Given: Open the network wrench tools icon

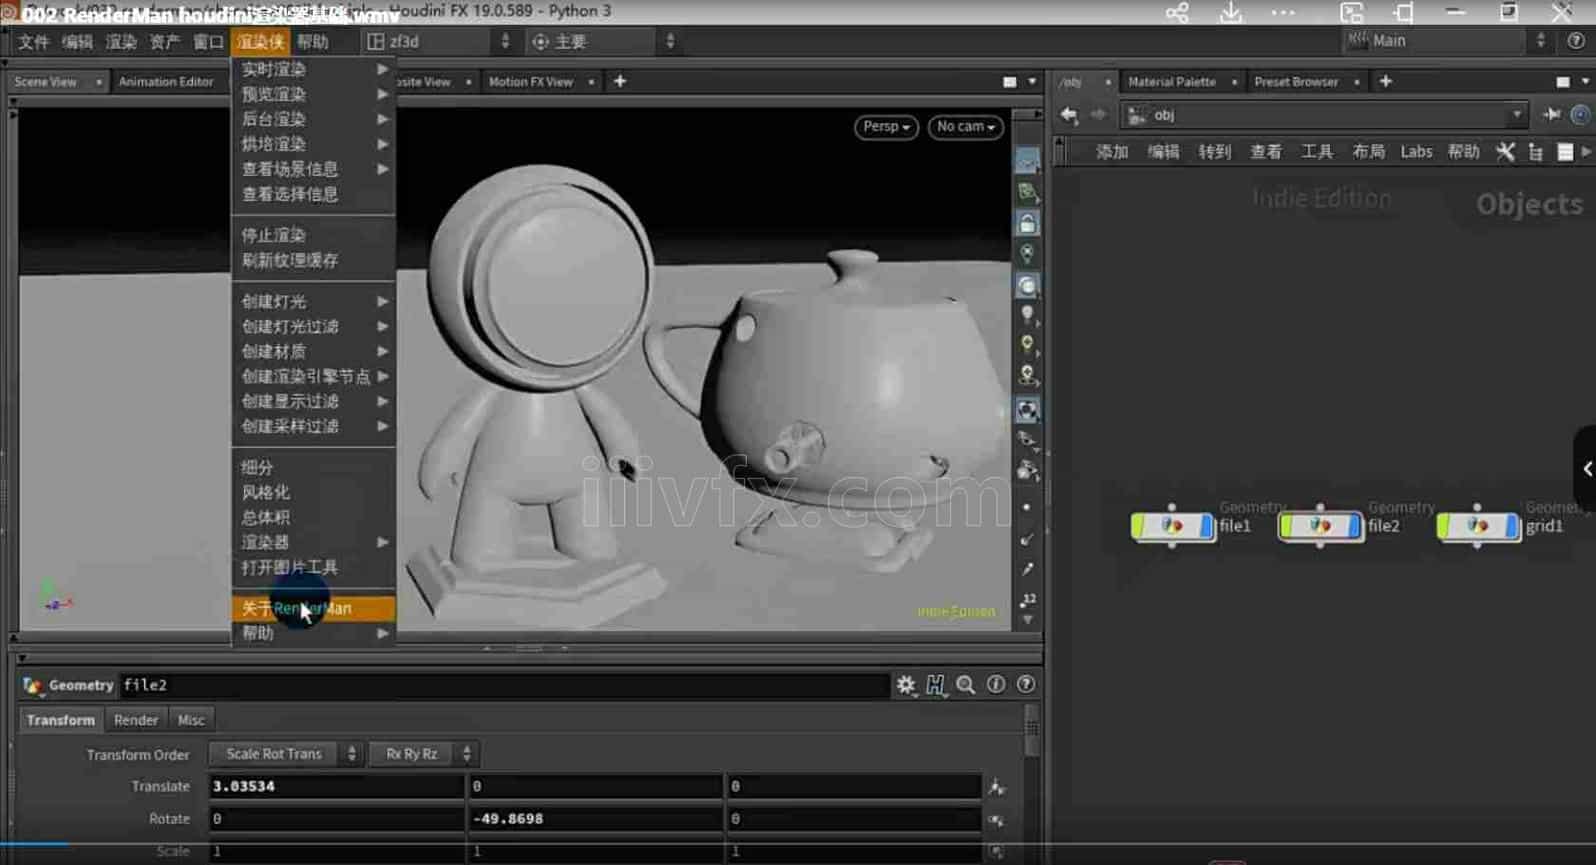Looking at the screenshot, I should [x=1505, y=152].
